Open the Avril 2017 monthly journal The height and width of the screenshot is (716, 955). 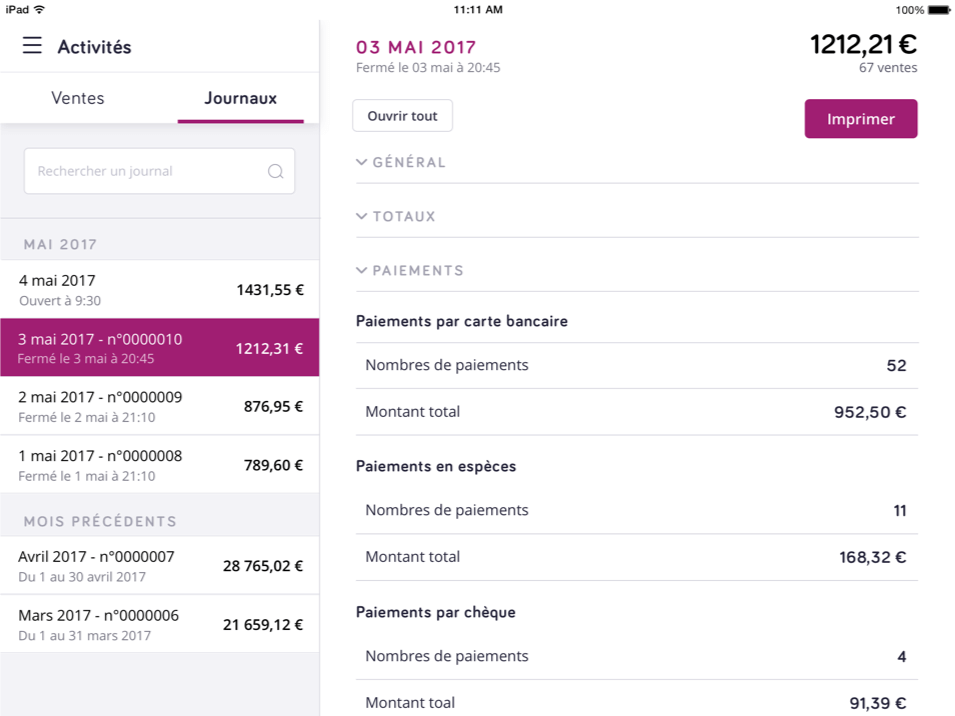coord(160,566)
